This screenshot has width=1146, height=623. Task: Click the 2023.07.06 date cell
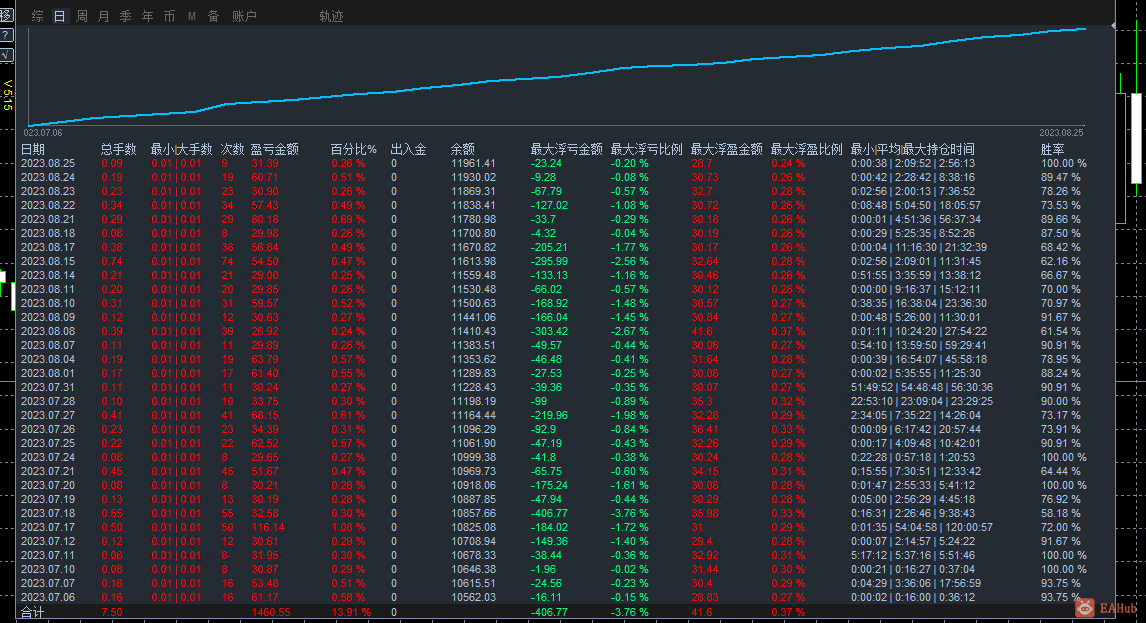coord(48,597)
